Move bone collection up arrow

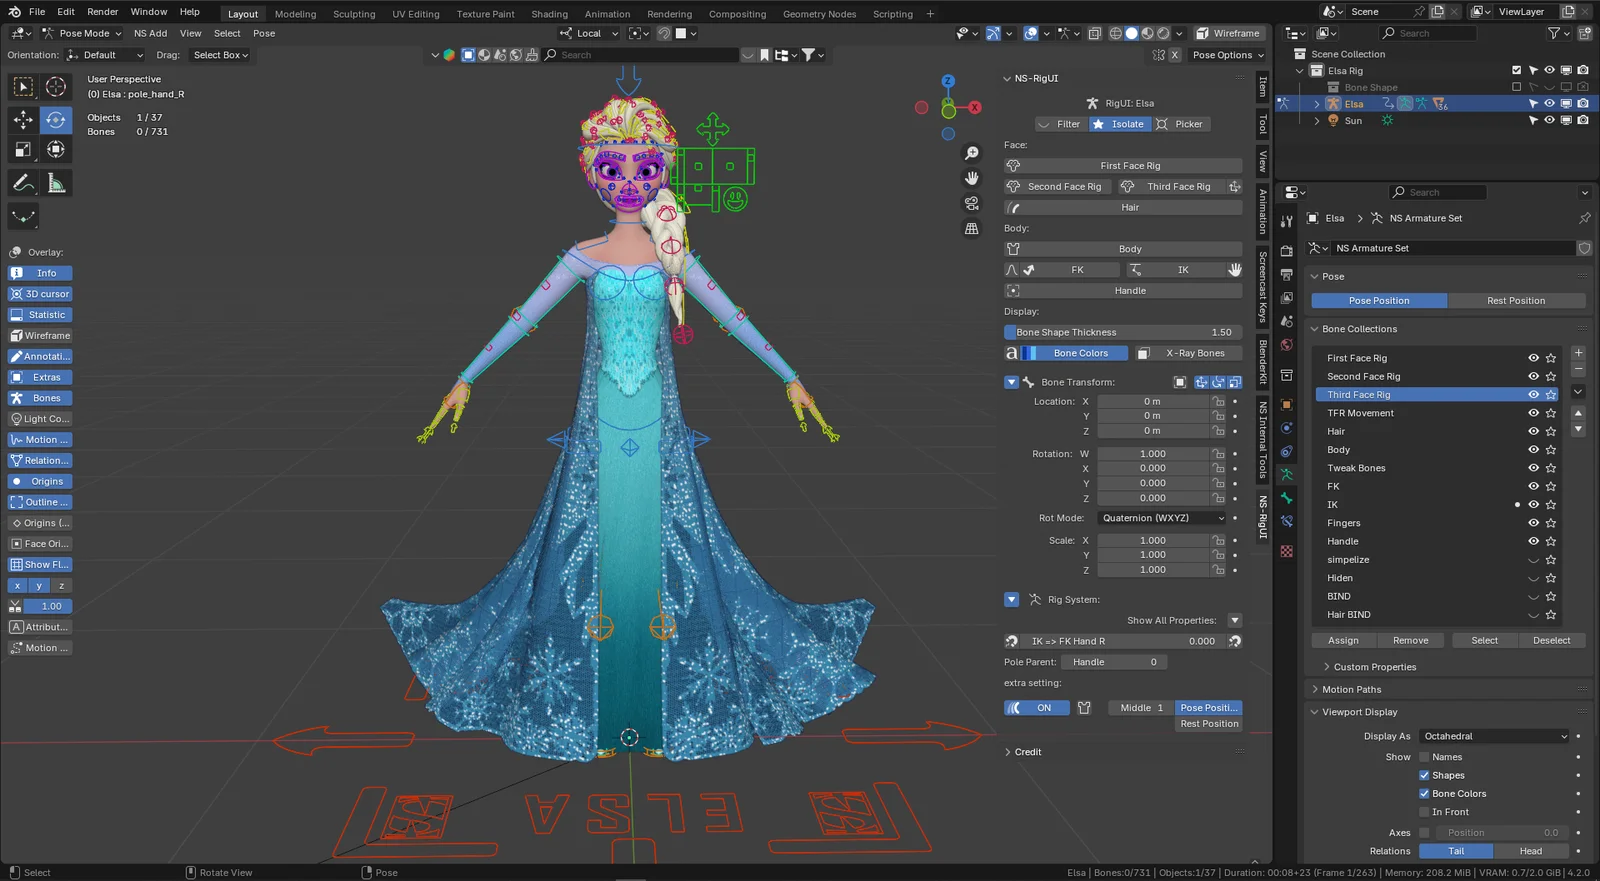(x=1578, y=413)
